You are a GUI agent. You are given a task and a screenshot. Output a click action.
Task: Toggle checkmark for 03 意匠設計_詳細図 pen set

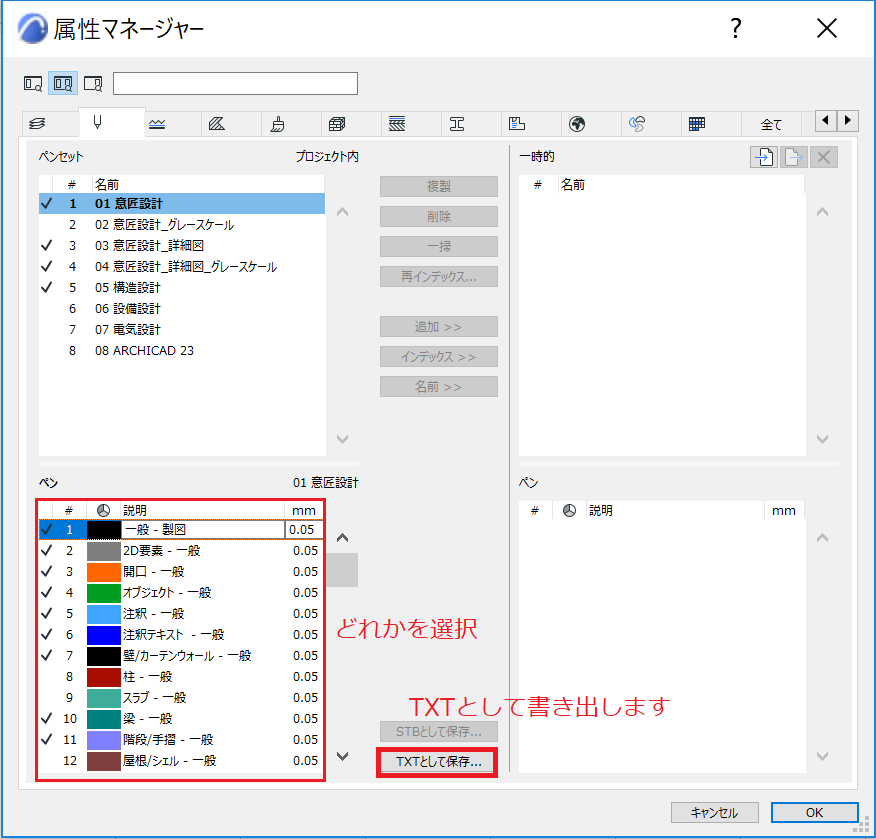47,245
